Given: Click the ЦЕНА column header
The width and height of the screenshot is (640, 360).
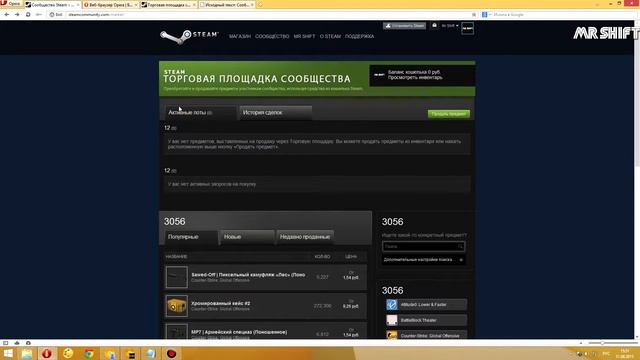Looking at the screenshot, I should pyautogui.click(x=351, y=257).
